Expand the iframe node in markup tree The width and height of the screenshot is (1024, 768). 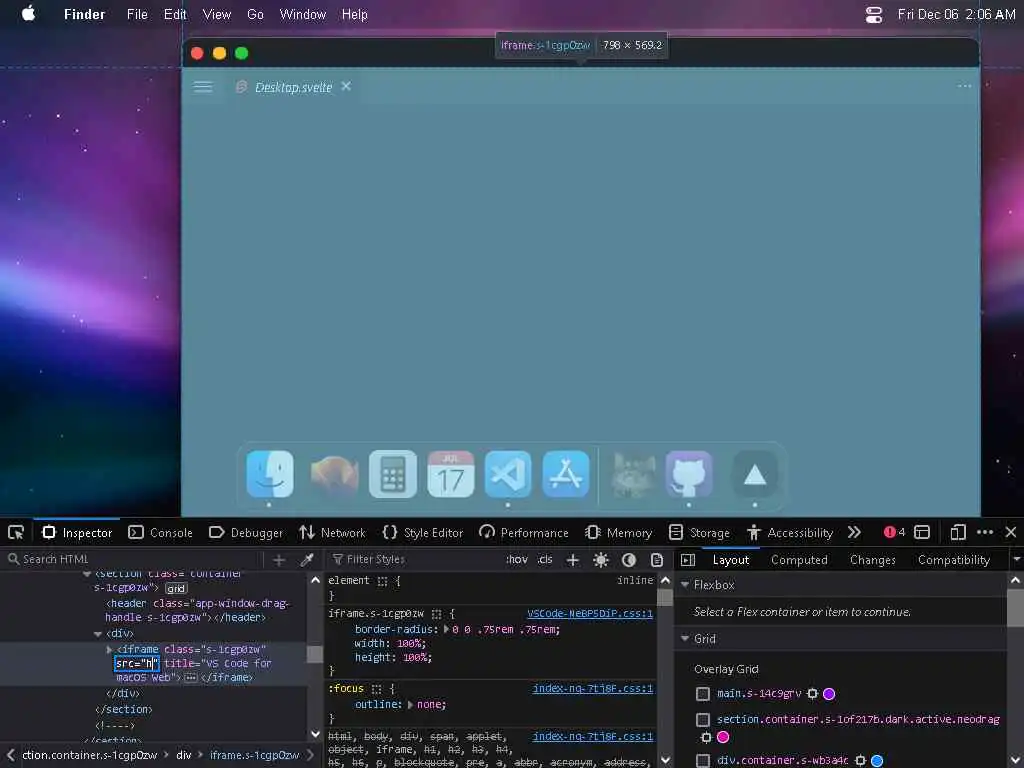click(x=109, y=650)
